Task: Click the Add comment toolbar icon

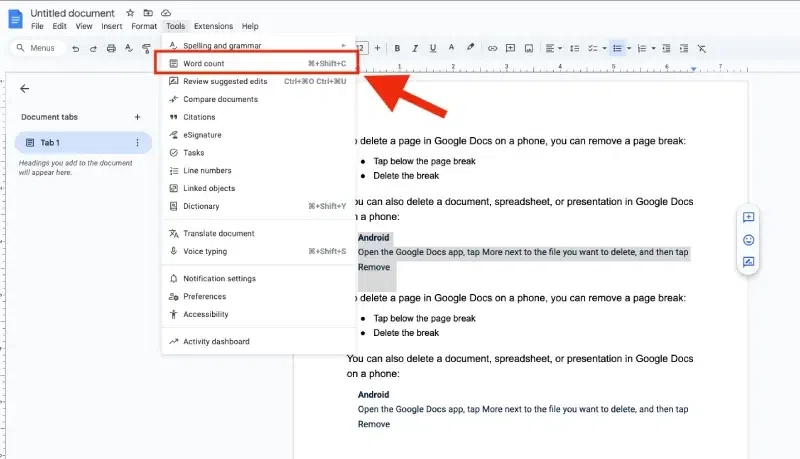Action: coord(510,48)
